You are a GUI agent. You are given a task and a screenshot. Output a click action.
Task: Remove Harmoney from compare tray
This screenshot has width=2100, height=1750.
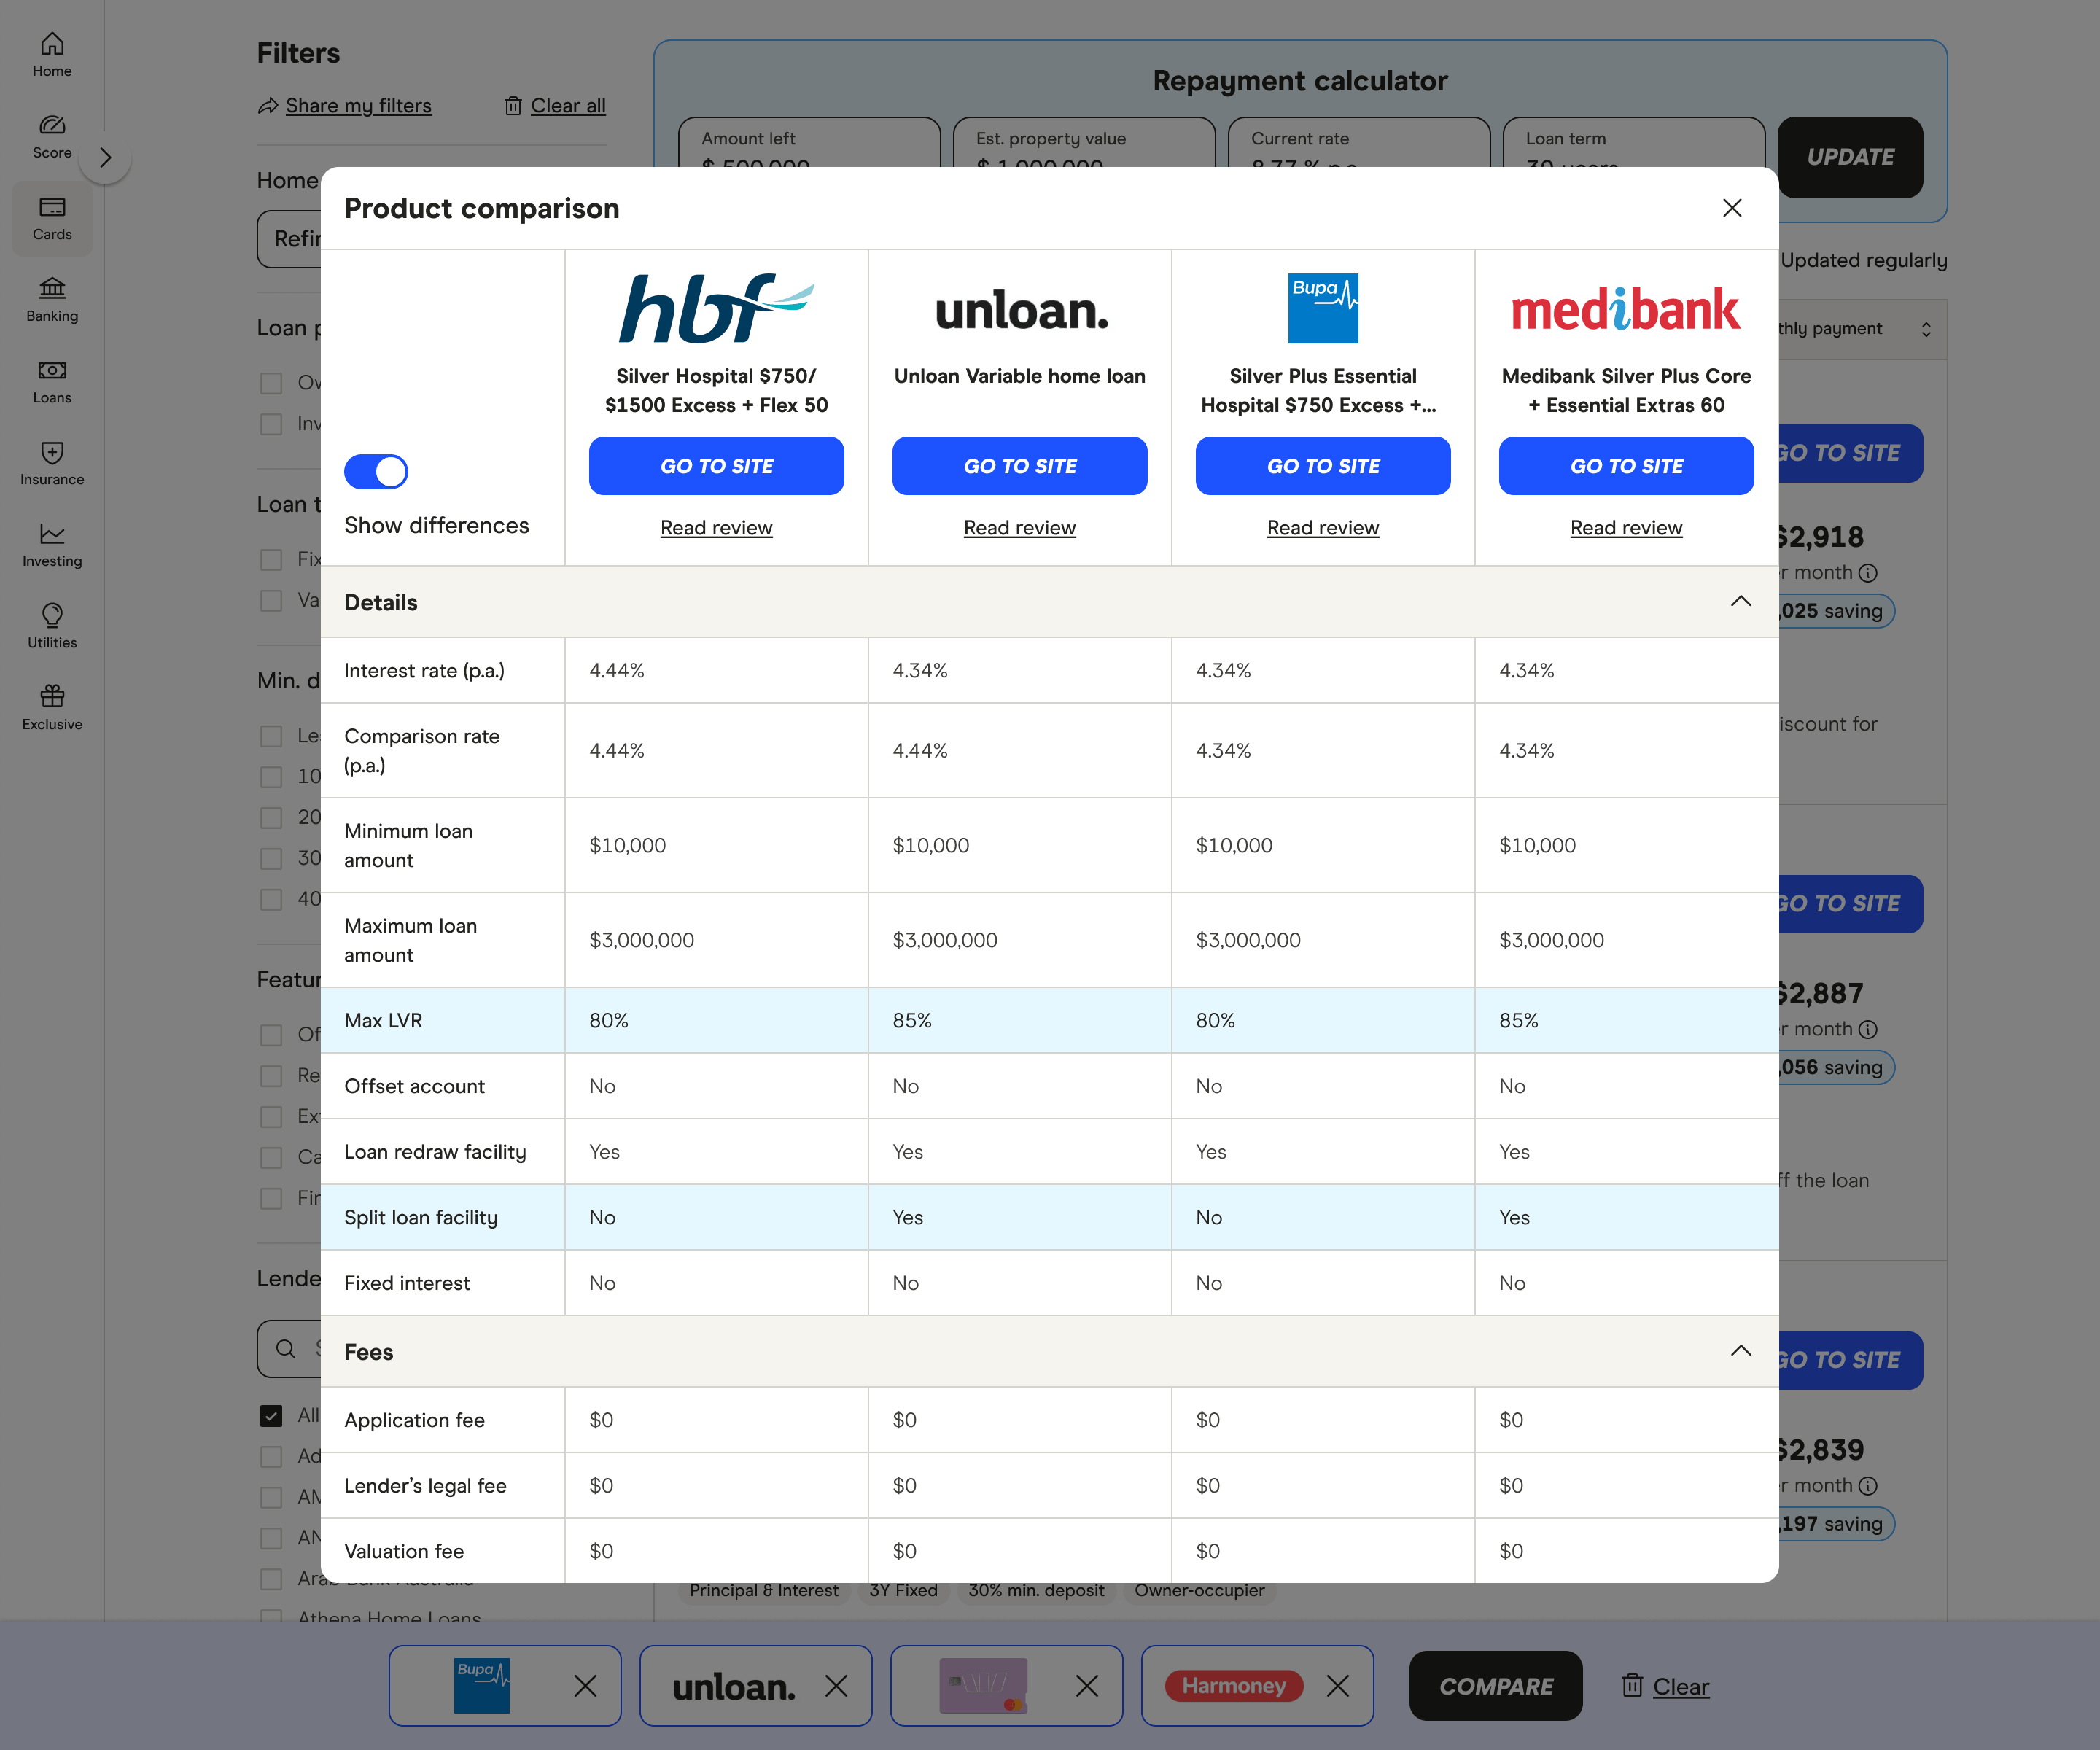click(x=1337, y=1686)
